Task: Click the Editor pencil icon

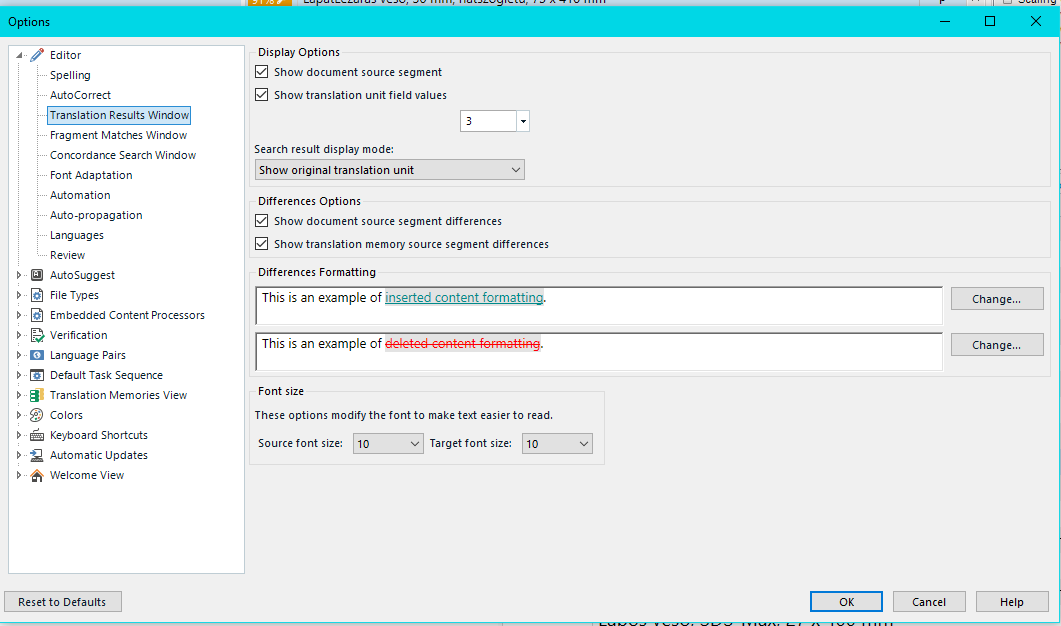Action: (x=36, y=55)
